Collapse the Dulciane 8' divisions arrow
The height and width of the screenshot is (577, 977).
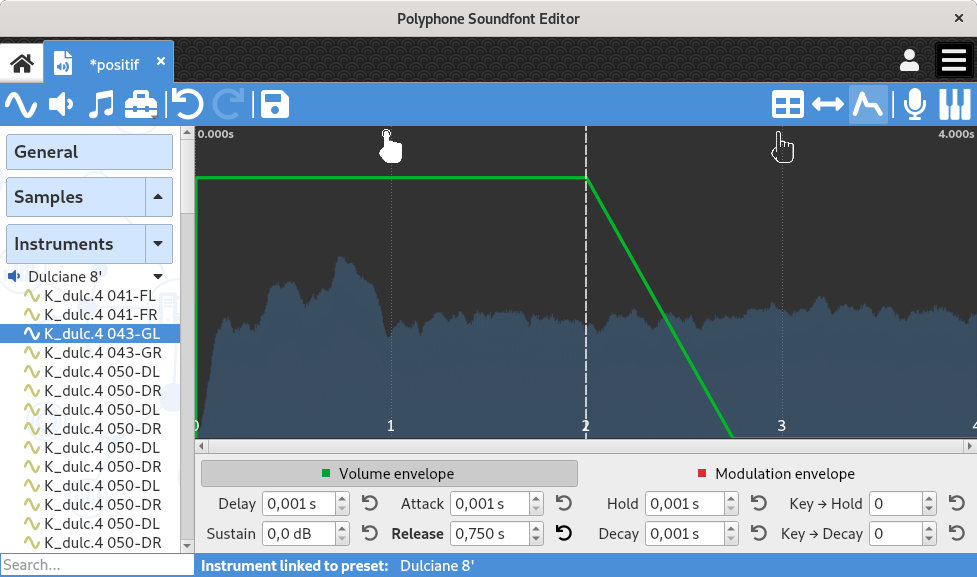click(x=158, y=277)
